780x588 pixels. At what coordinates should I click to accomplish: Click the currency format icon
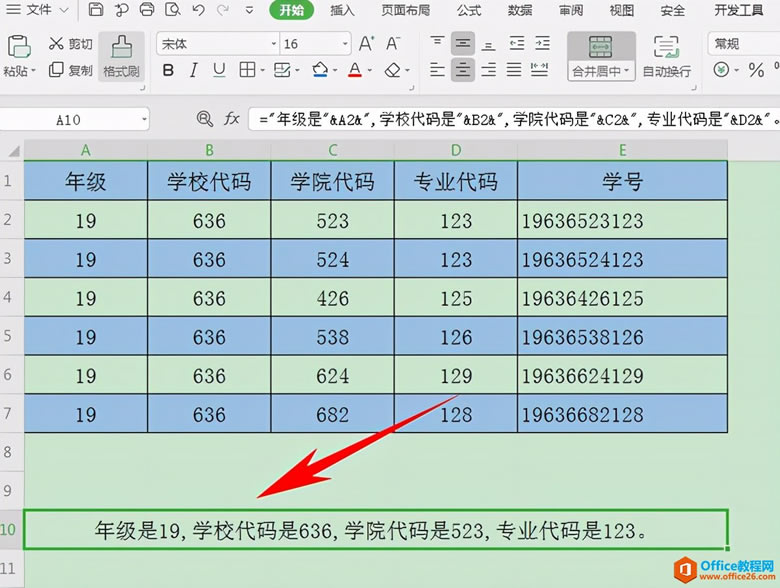pyautogui.click(x=721, y=70)
